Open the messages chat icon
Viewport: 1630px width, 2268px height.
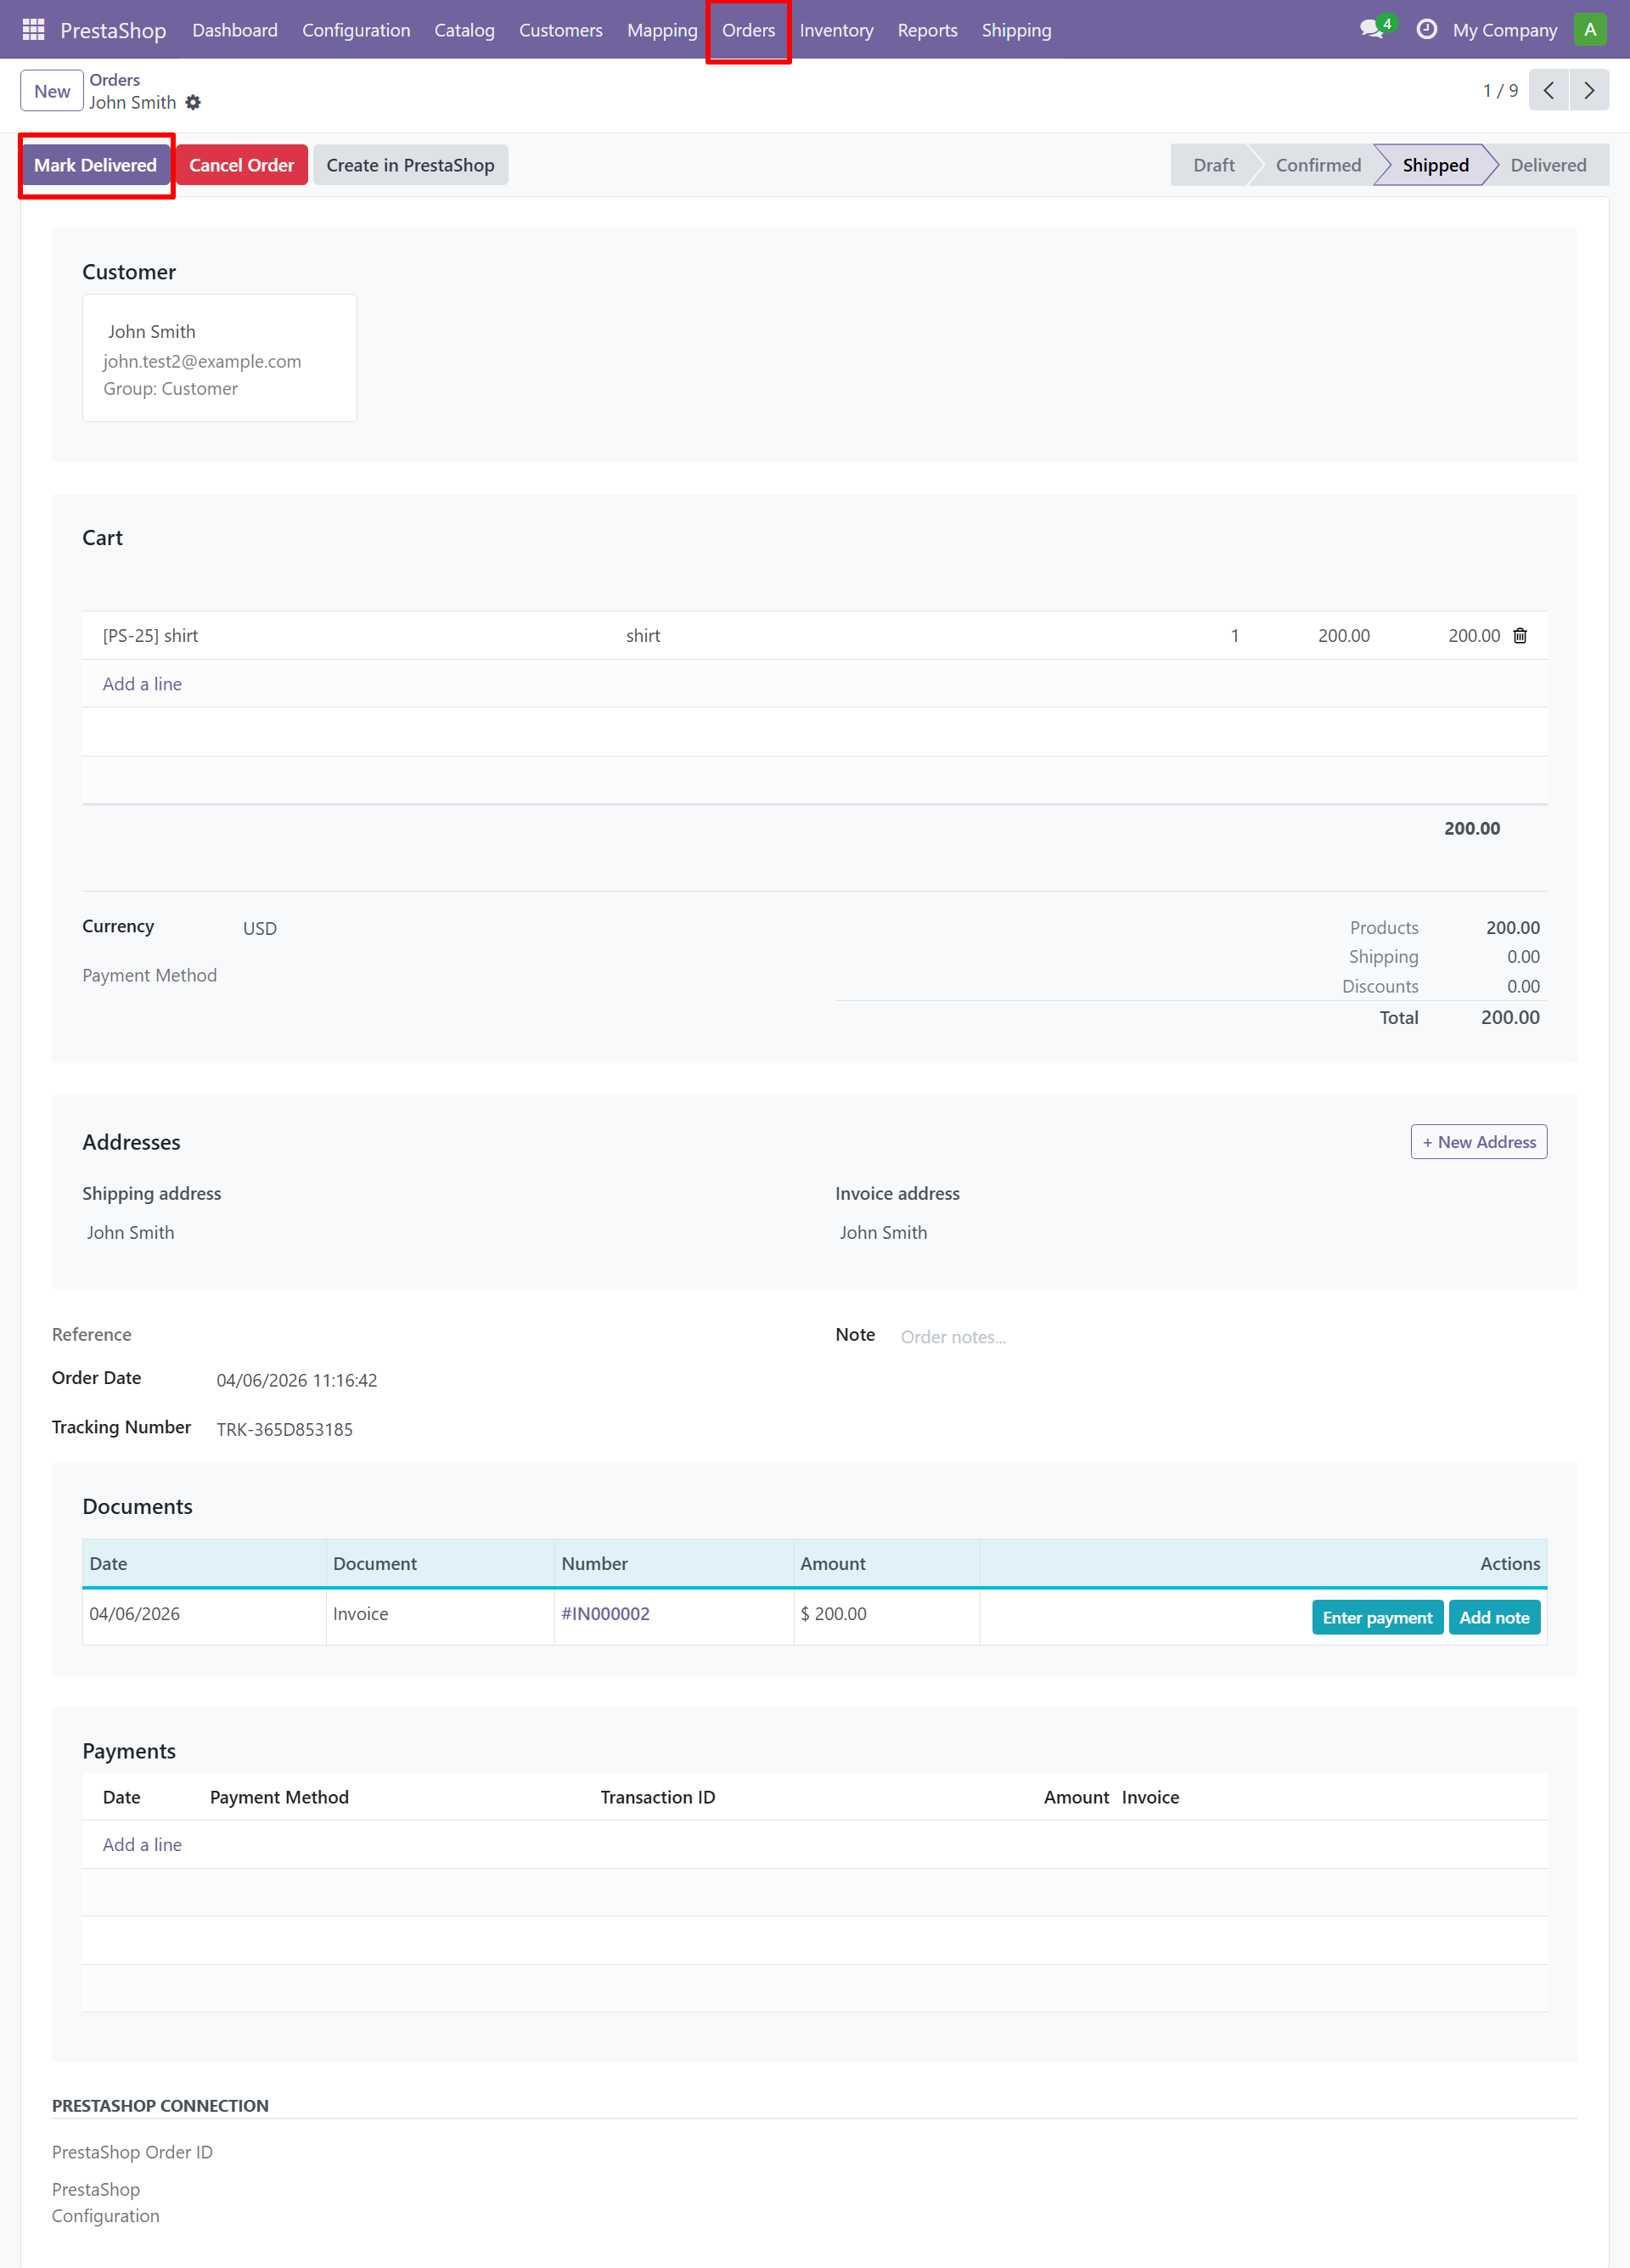[1372, 30]
